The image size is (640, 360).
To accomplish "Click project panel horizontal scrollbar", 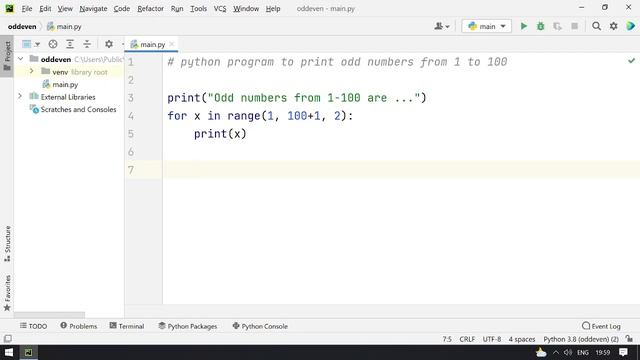I will (49, 315).
